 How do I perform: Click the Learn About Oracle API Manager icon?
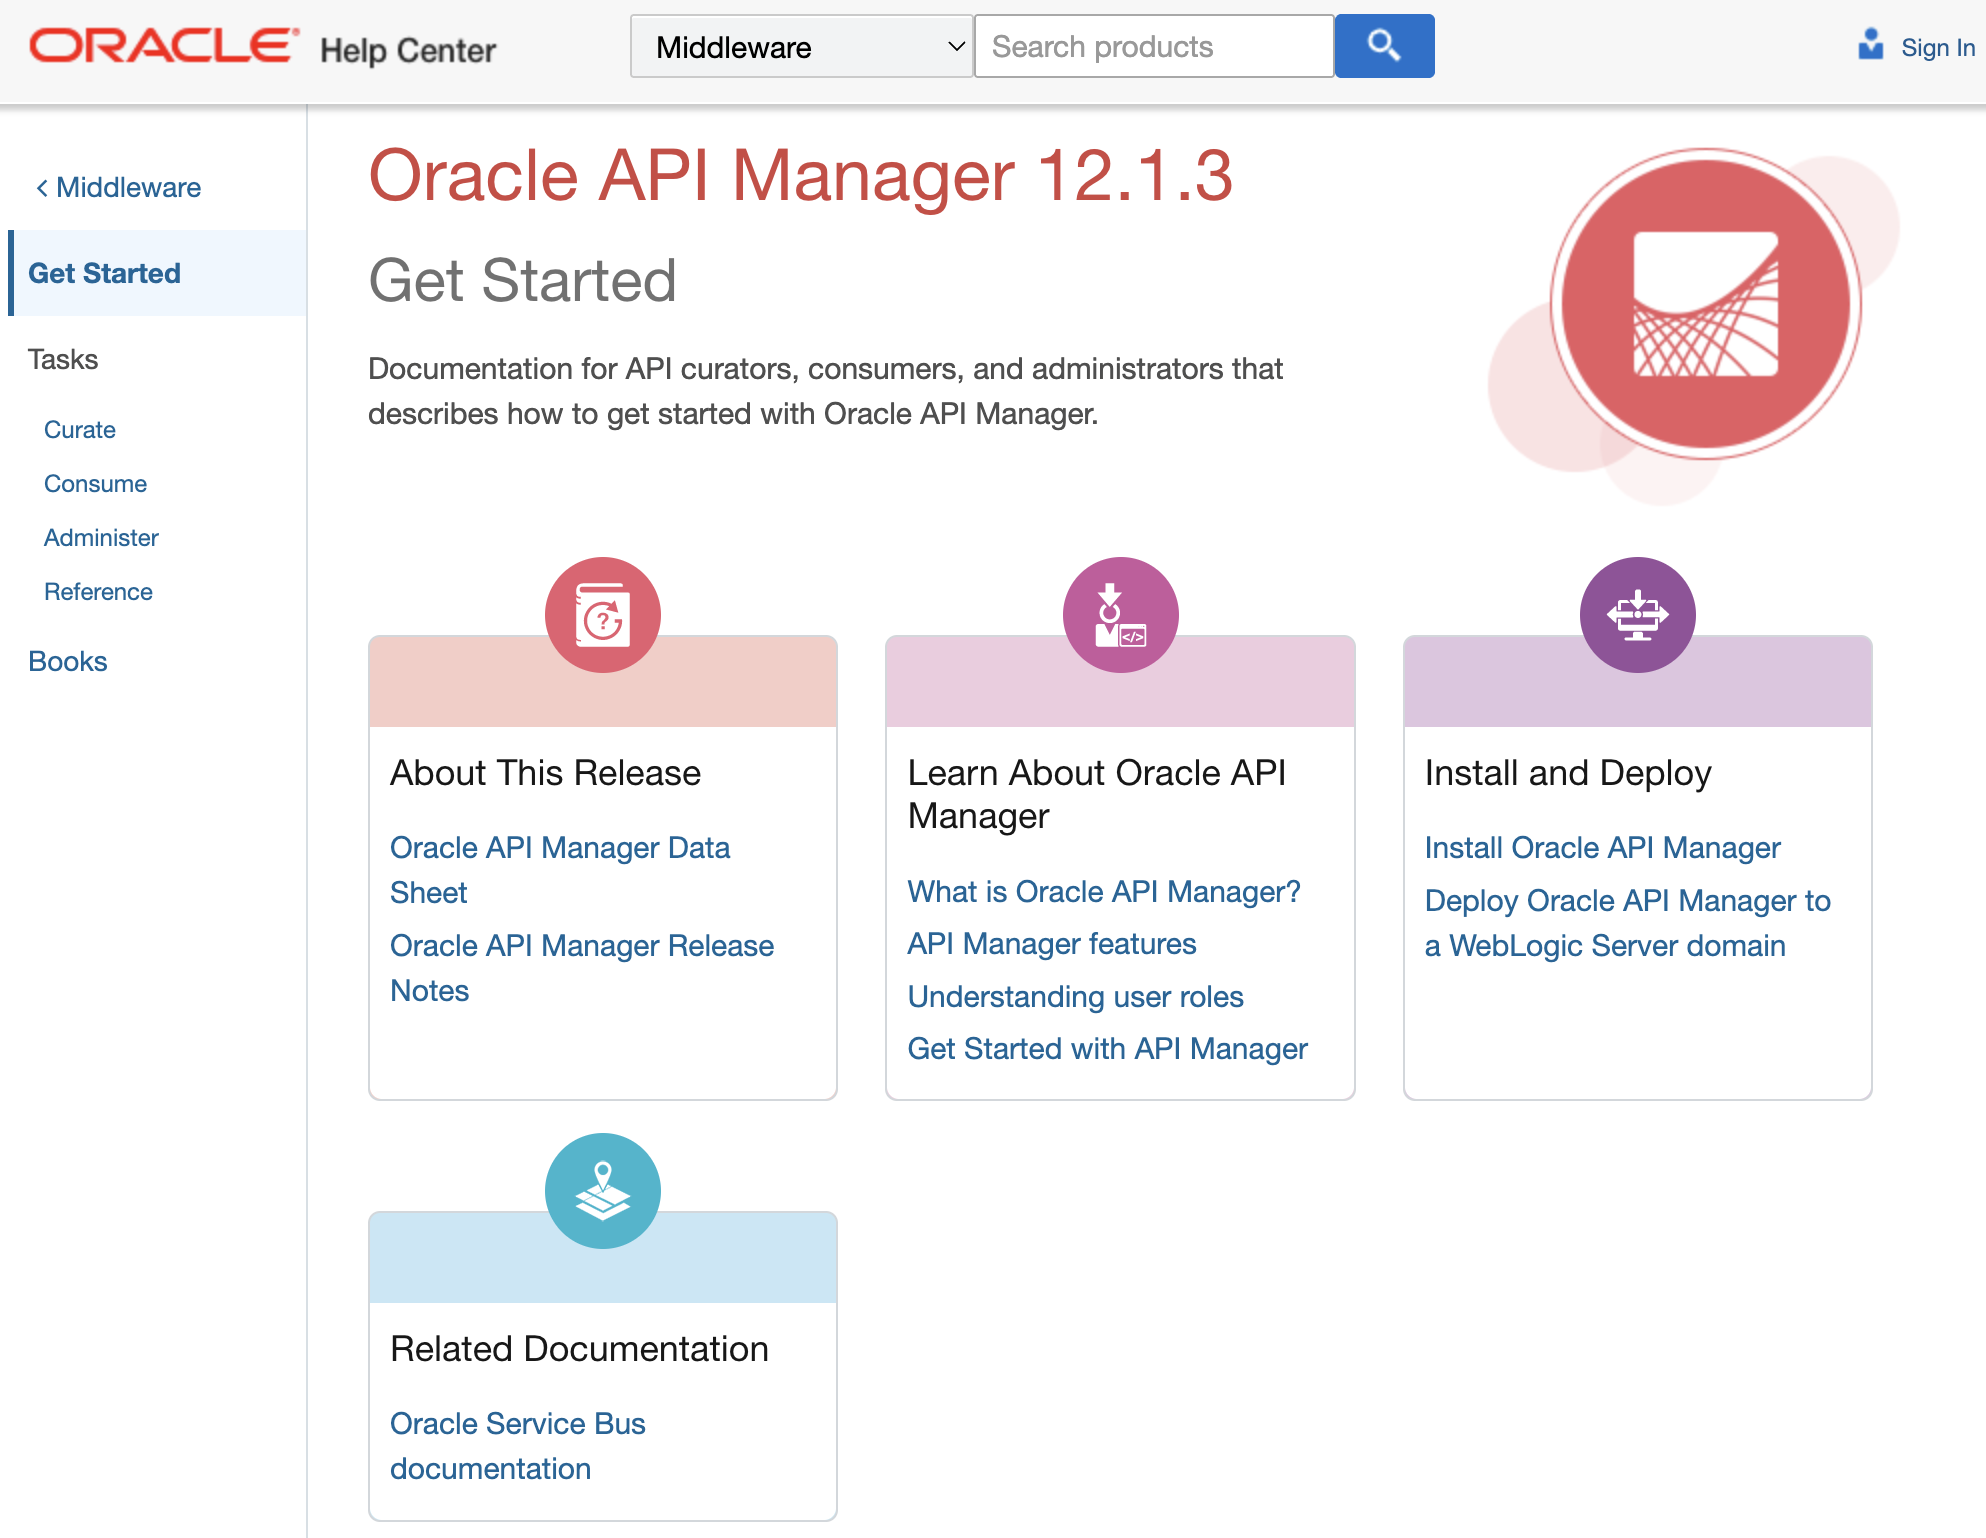coord(1120,615)
